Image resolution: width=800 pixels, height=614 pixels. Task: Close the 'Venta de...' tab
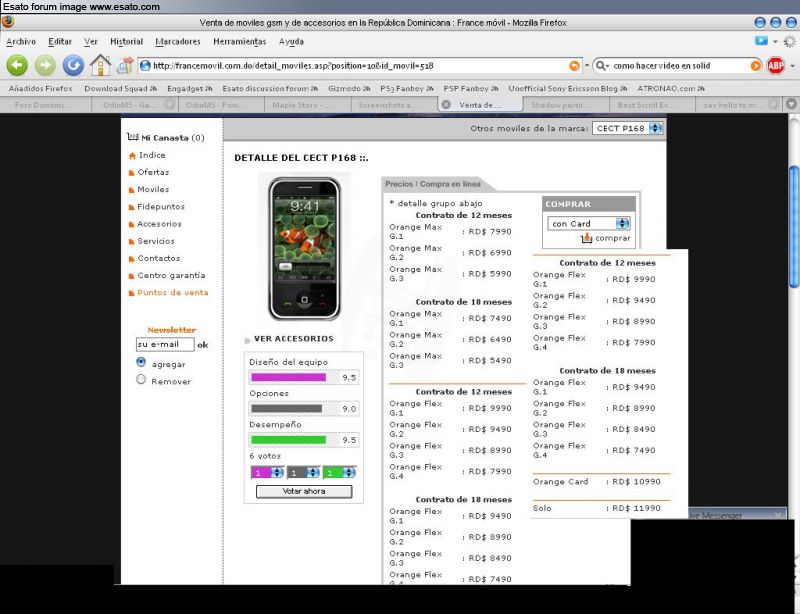445,105
